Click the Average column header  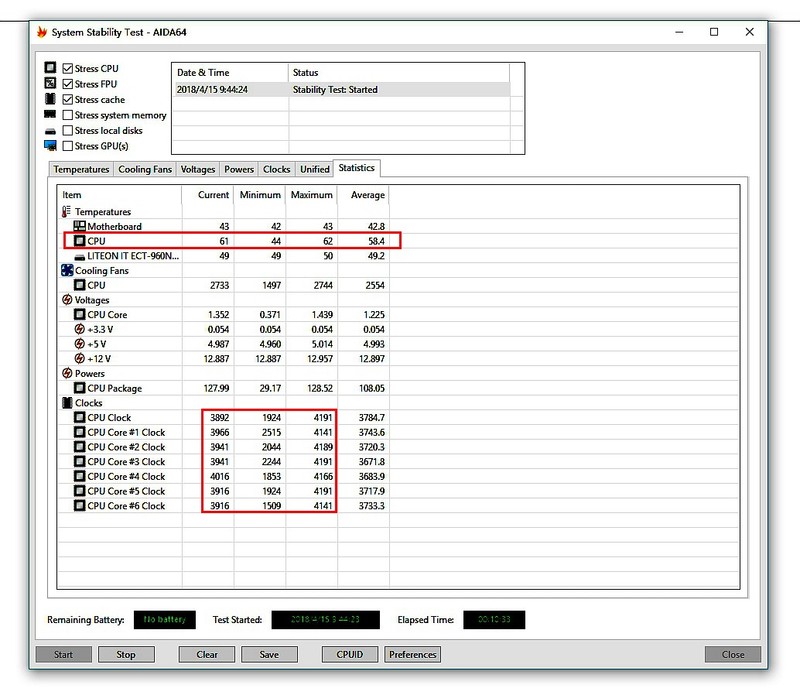367,195
